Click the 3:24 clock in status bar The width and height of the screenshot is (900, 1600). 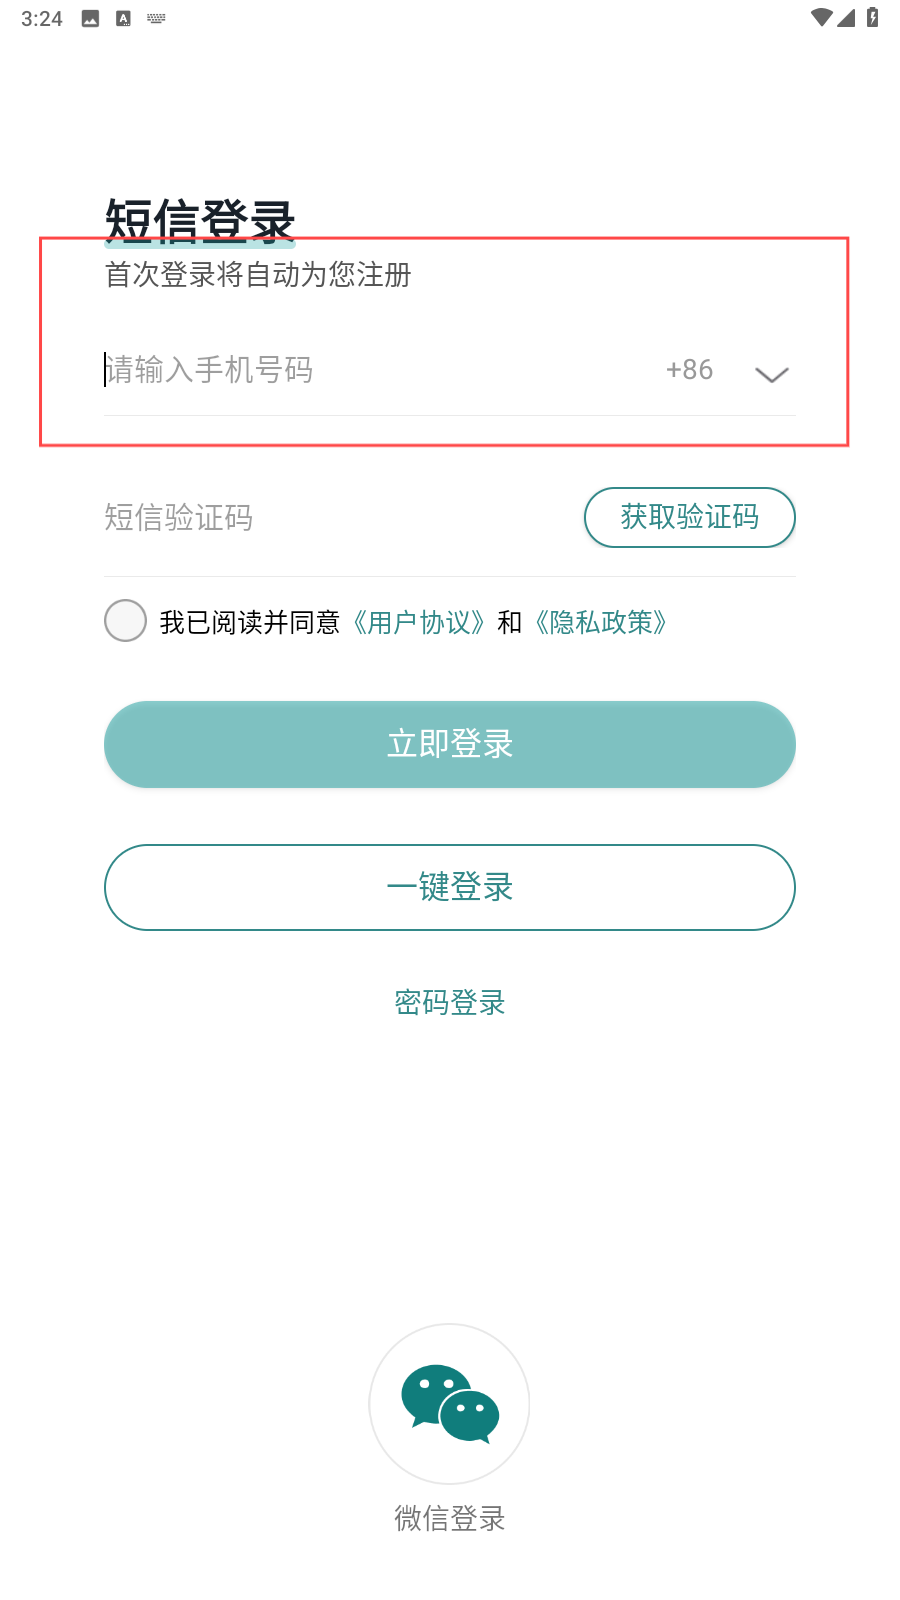click(x=42, y=18)
